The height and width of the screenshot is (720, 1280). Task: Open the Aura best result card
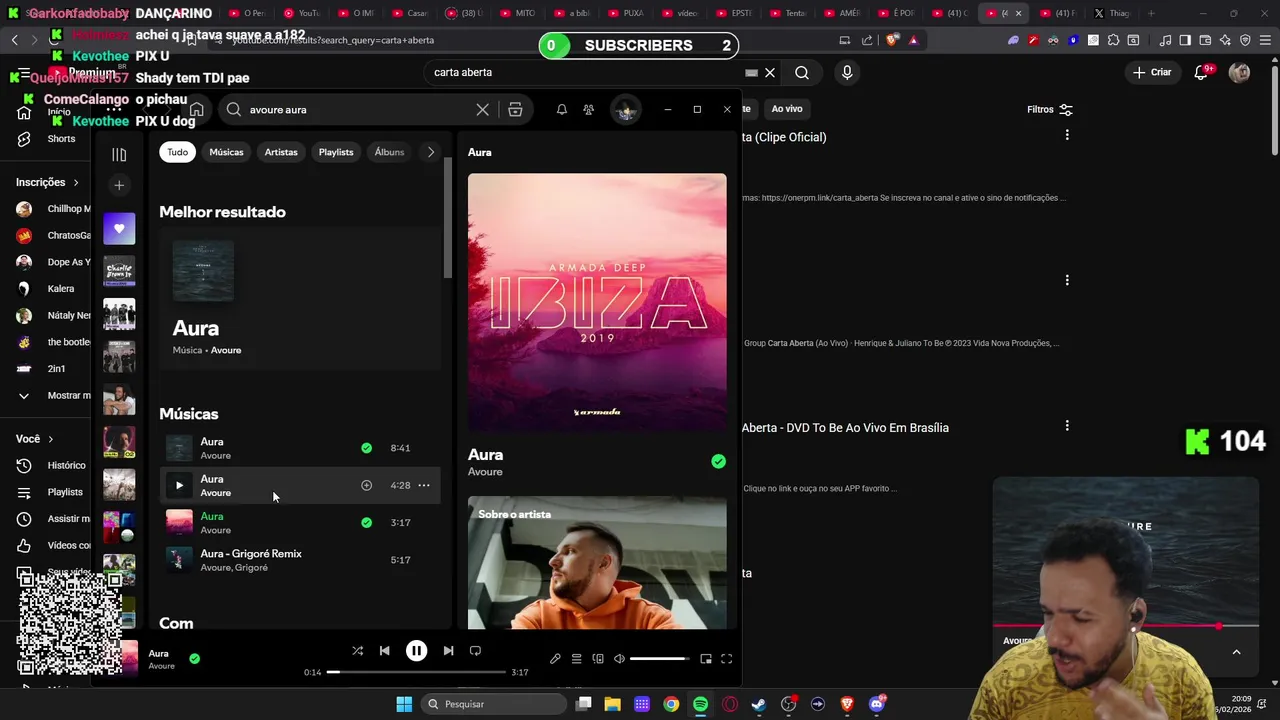coord(299,298)
